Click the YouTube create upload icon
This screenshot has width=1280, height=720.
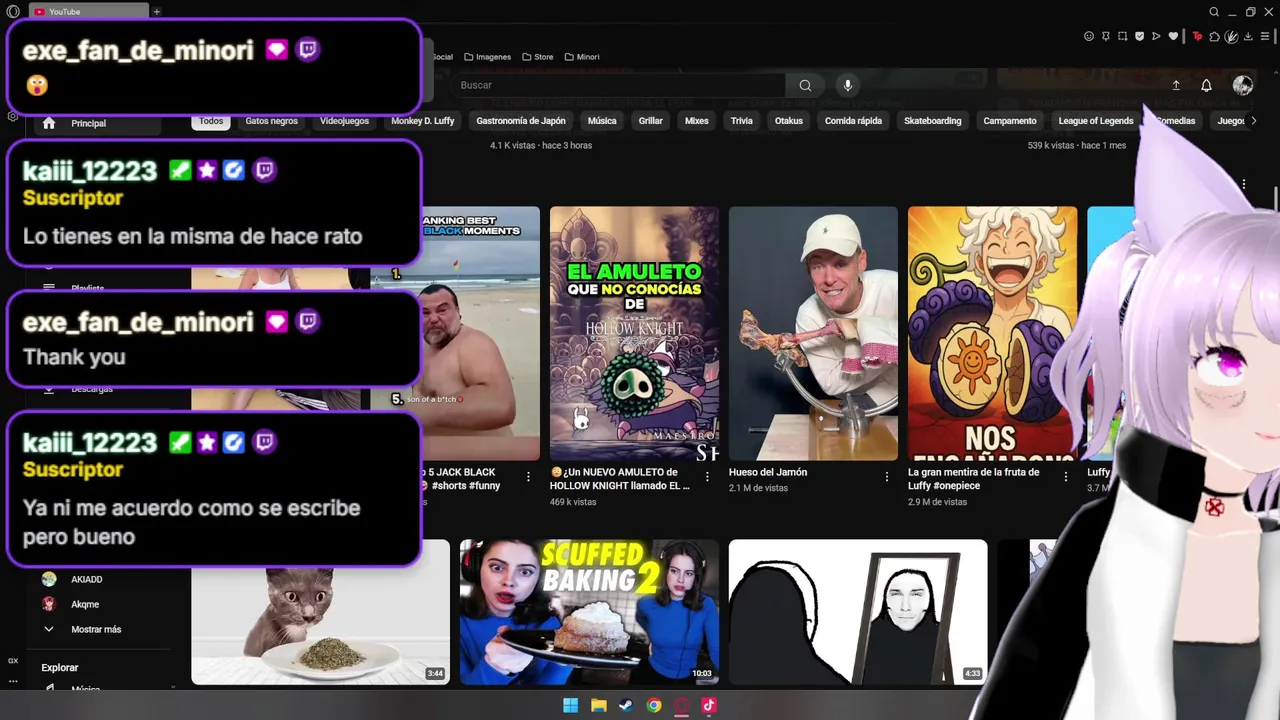click(x=1176, y=86)
